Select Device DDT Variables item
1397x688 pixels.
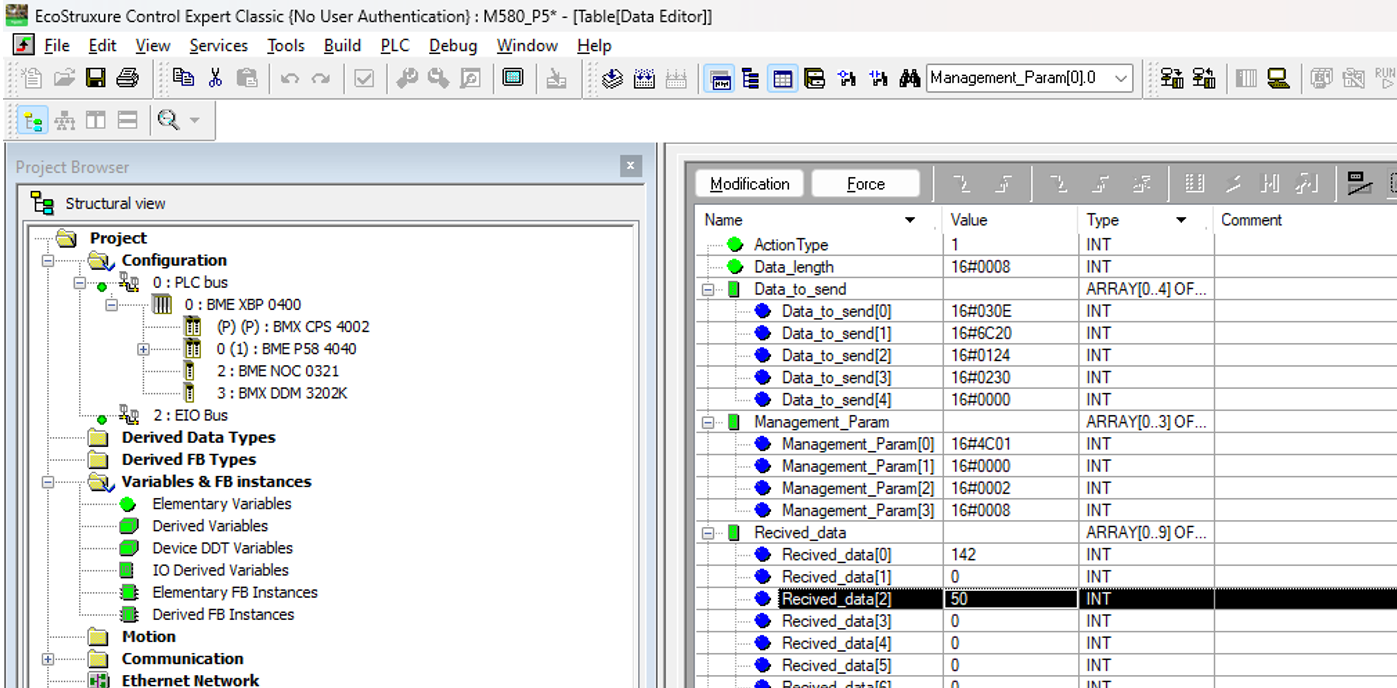(222, 548)
